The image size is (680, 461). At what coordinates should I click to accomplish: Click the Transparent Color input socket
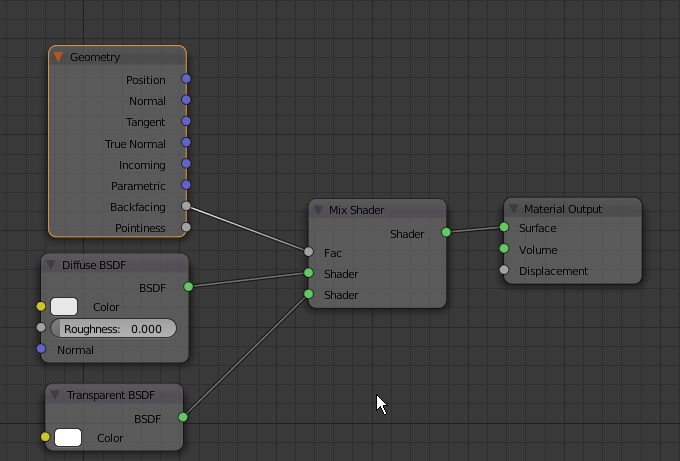click(x=45, y=437)
